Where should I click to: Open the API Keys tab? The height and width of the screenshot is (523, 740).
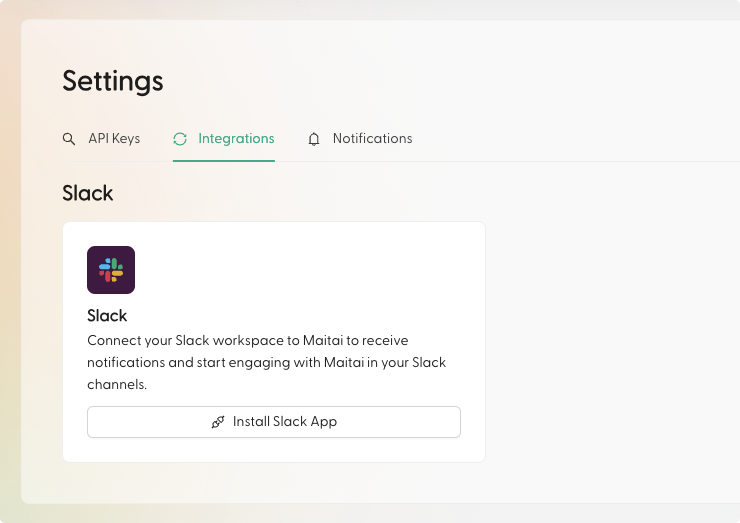tap(101, 139)
